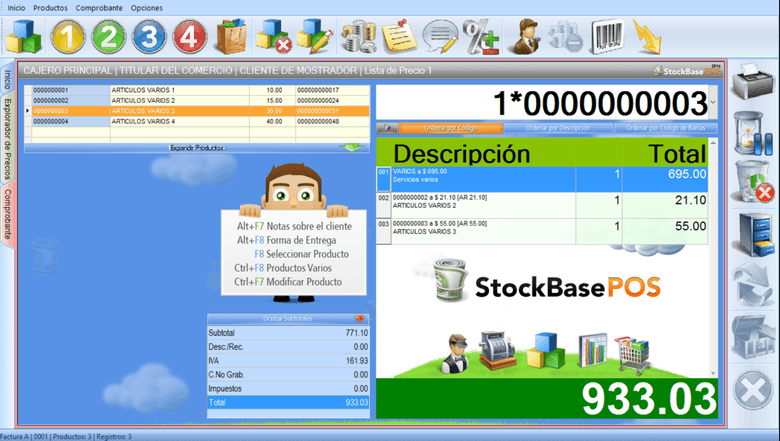
Task: Select price list 4 red button
Action: coord(190,36)
